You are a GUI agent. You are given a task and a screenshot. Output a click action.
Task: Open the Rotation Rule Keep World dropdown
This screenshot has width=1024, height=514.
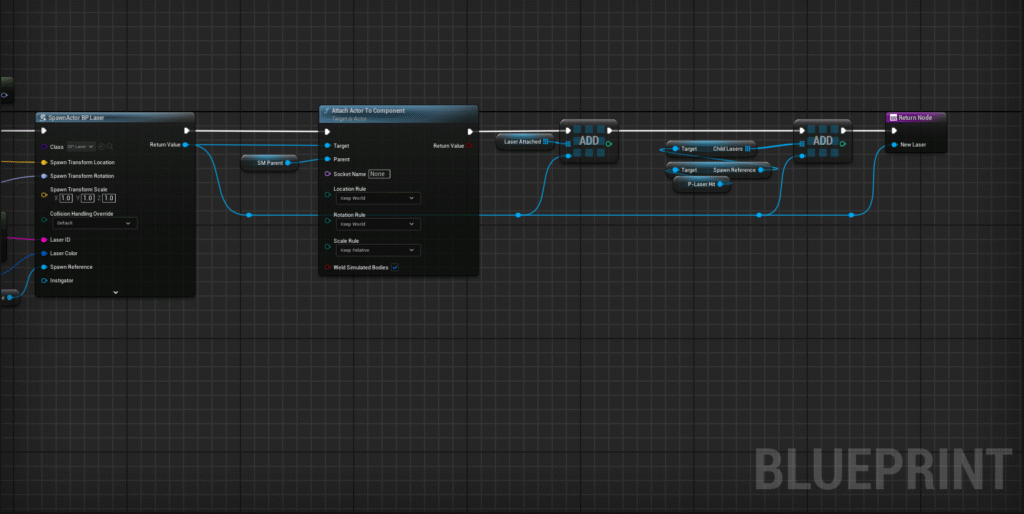point(377,224)
